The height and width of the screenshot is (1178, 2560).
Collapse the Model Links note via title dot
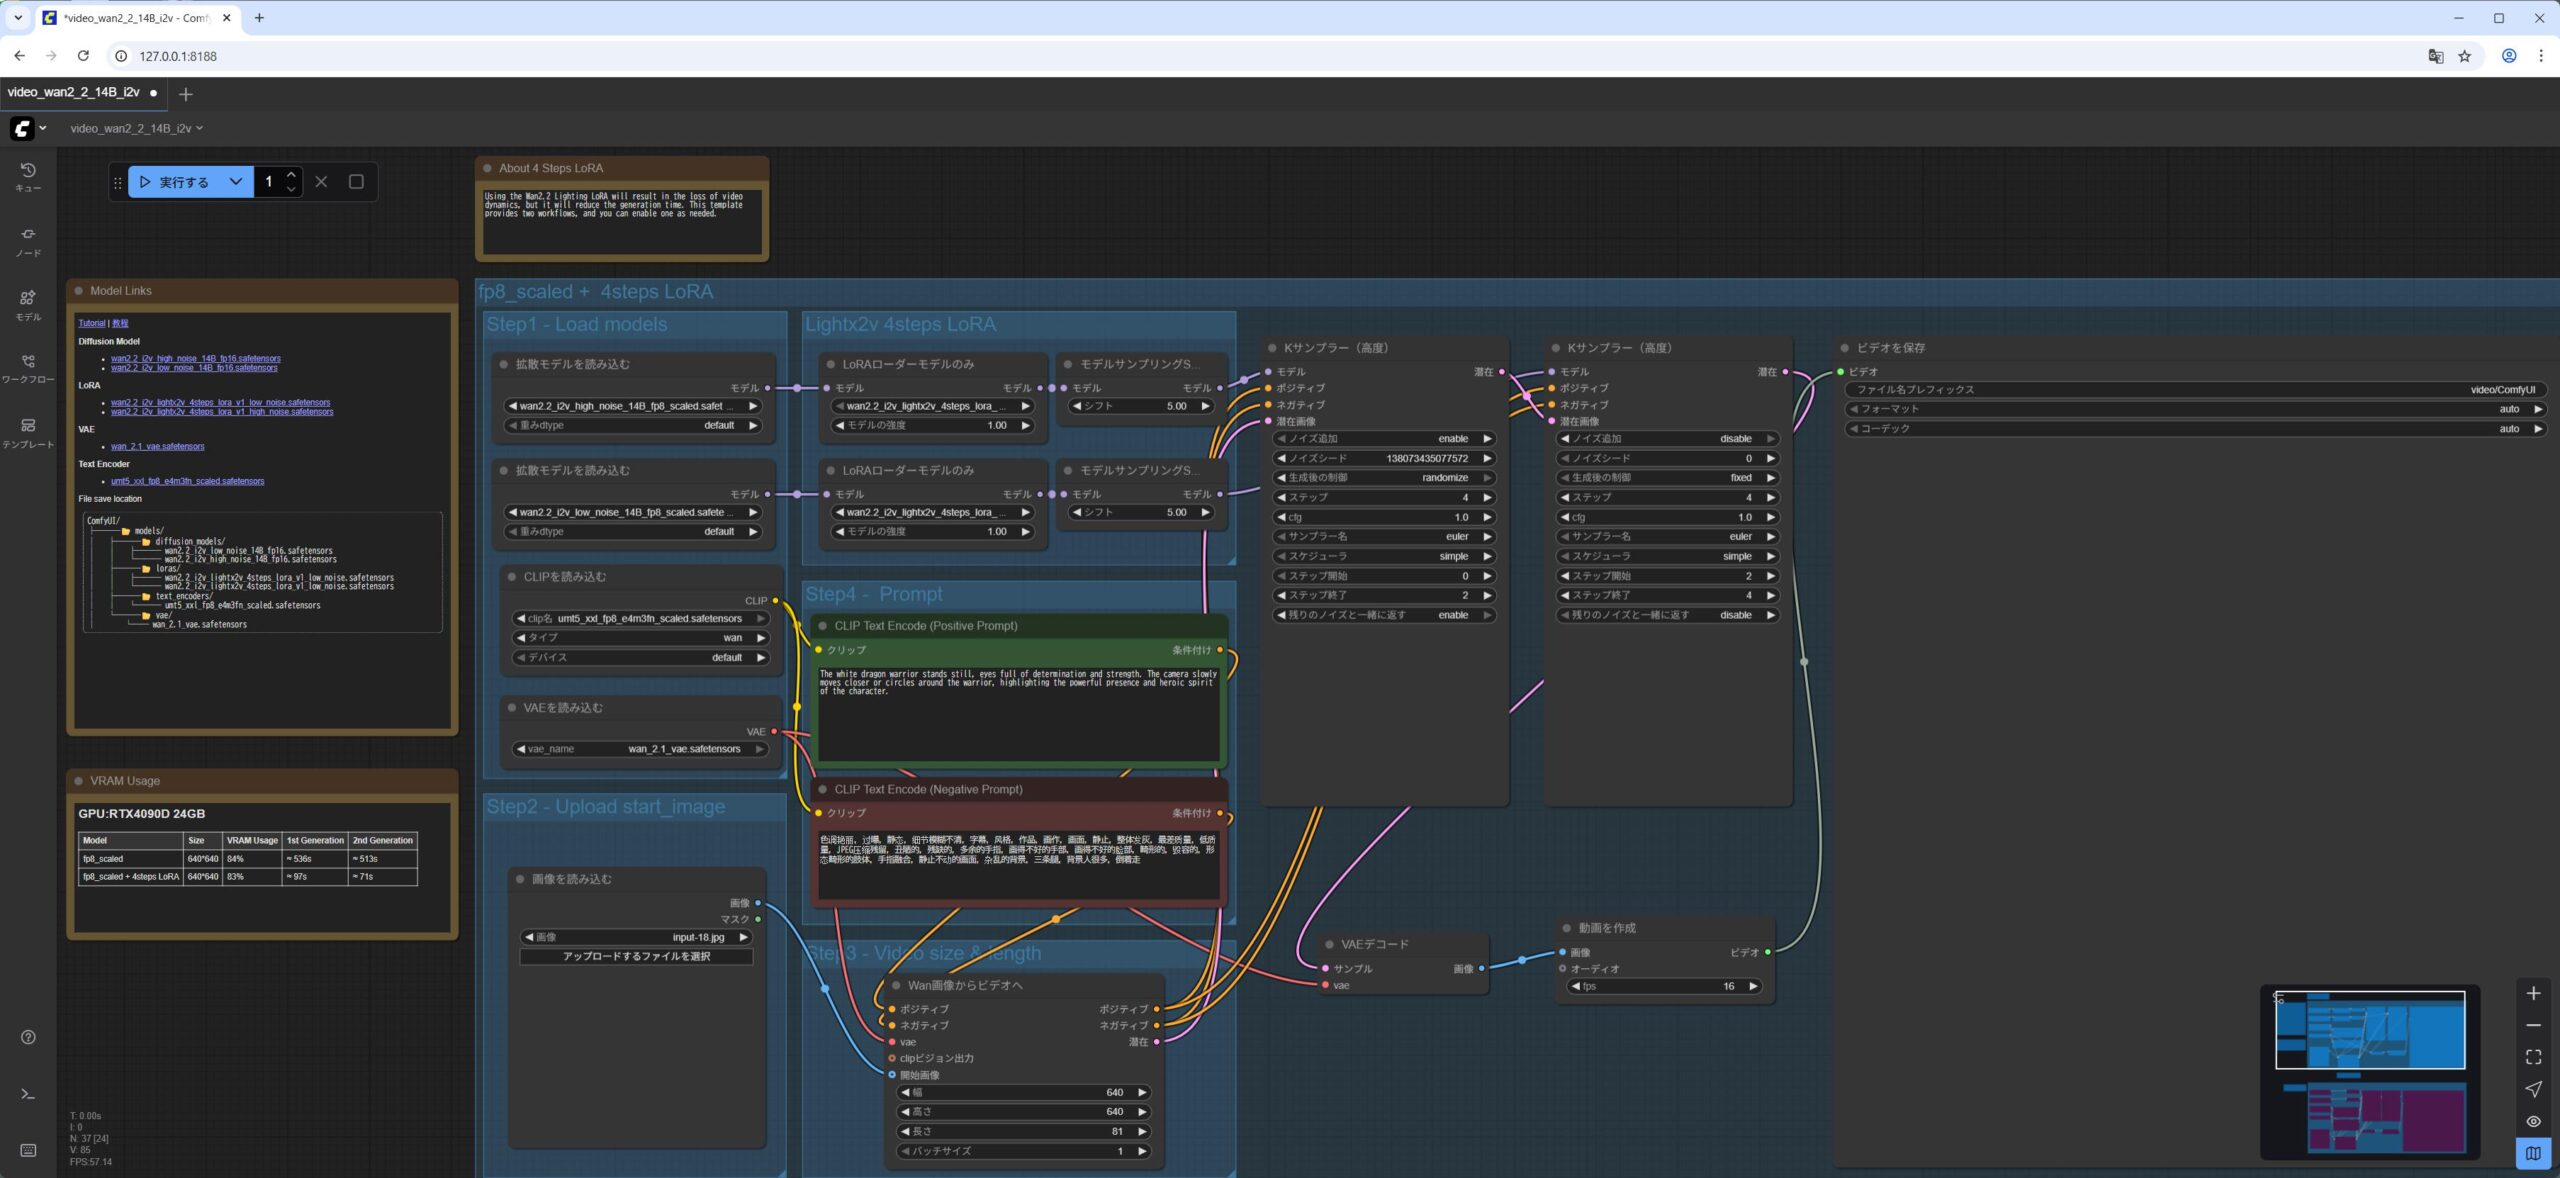78,291
